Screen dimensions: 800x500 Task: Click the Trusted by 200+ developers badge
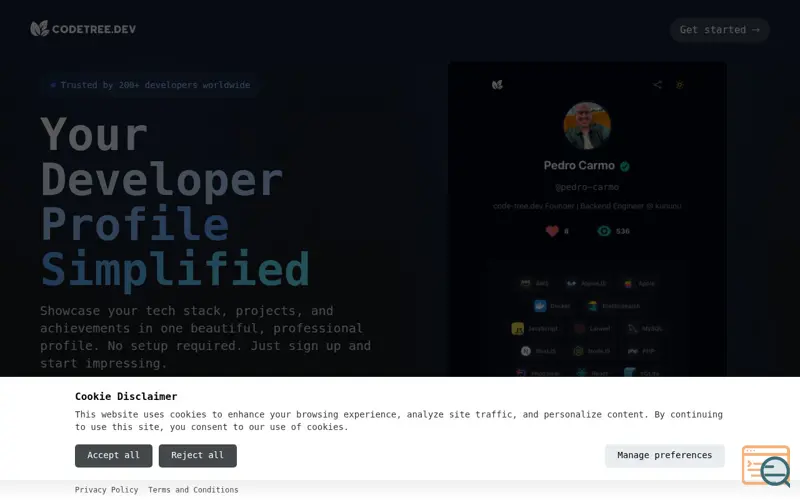tap(150, 85)
